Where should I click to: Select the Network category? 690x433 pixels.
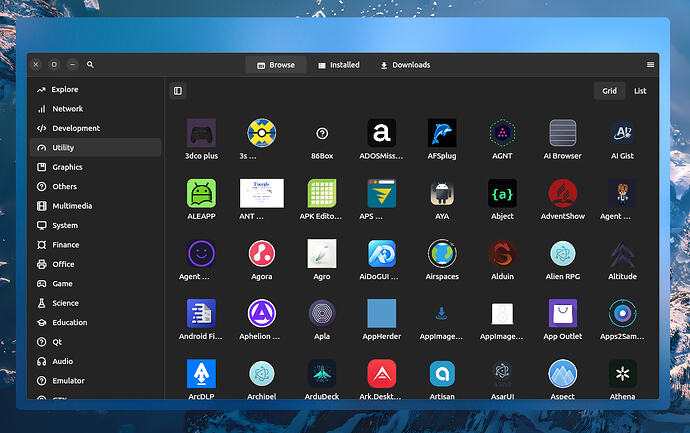point(95,109)
